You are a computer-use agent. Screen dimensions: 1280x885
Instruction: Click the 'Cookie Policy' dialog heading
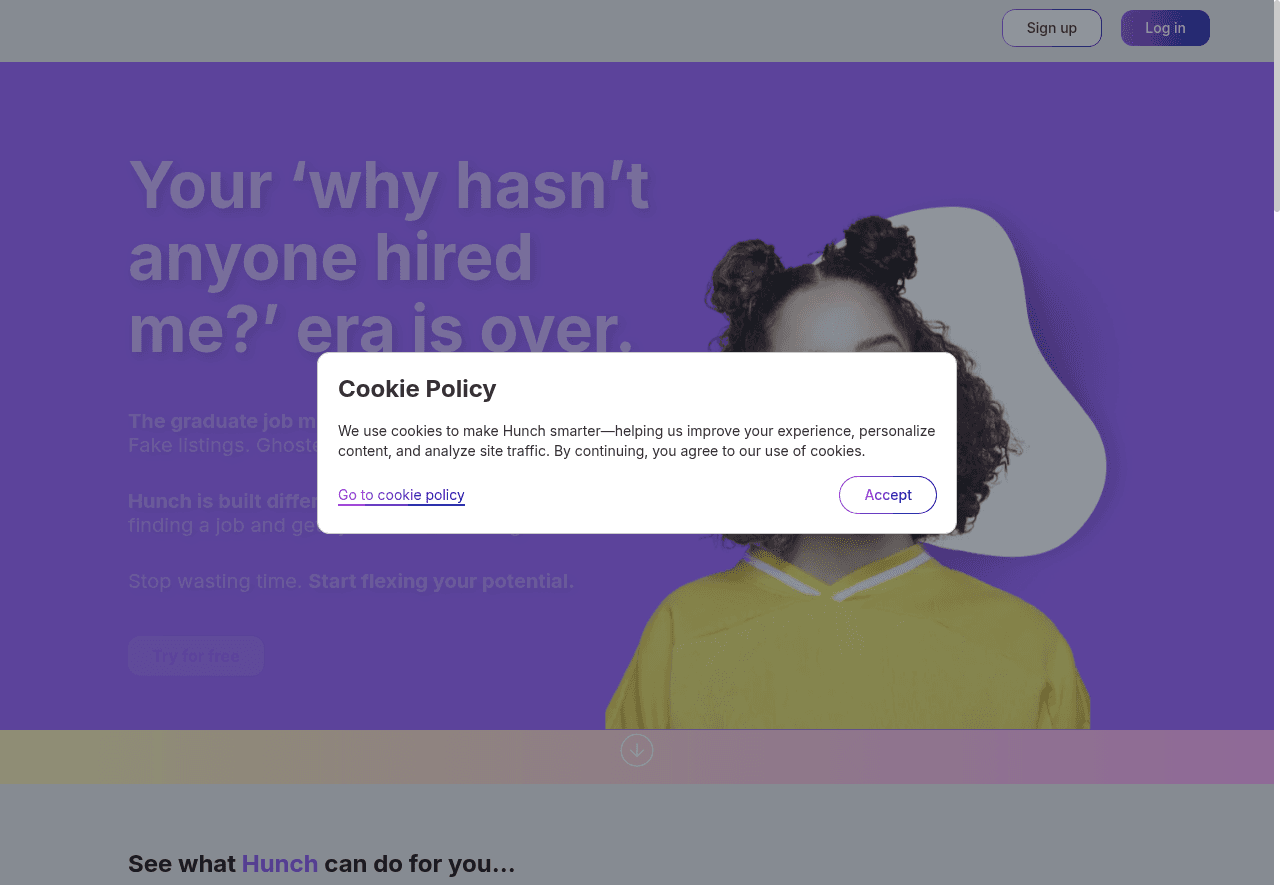click(417, 389)
